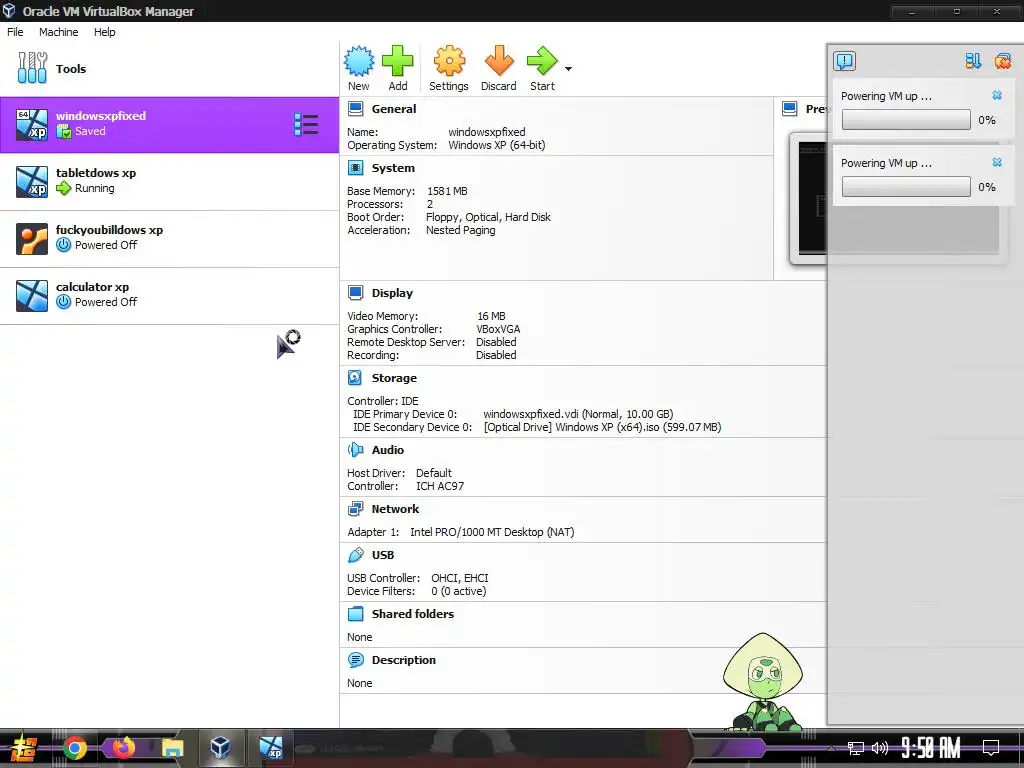
Task: Click the optical drive ISO entry
Action: pos(602,427)
